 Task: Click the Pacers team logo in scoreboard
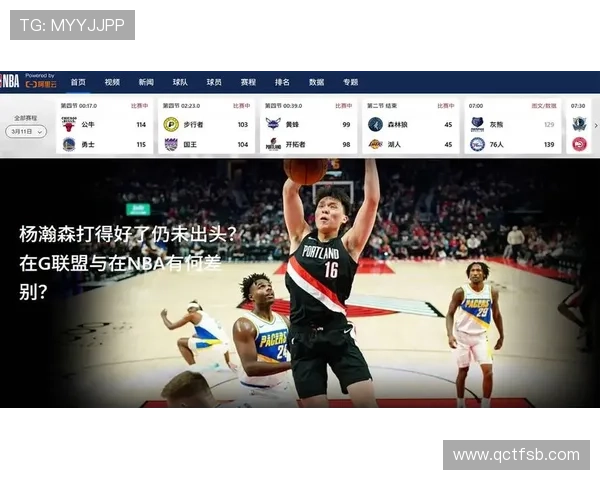(171, 124)
